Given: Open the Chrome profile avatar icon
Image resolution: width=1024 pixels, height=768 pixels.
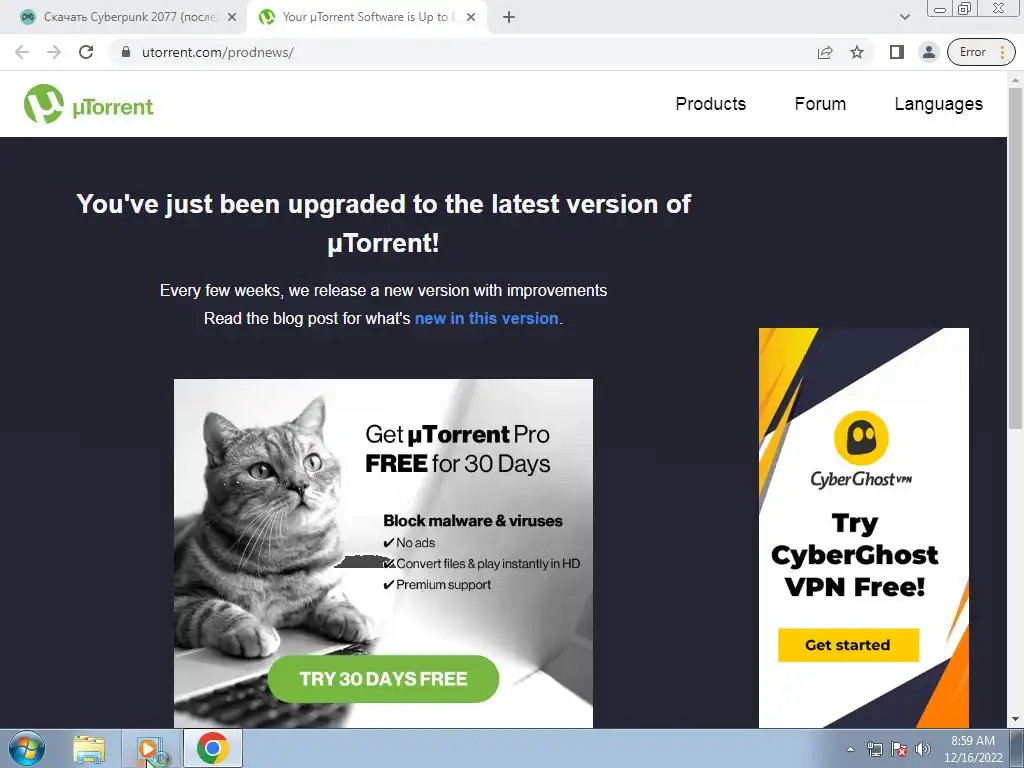Looking at the screenshot, I should pyautogui.click(x=928, y=52).
